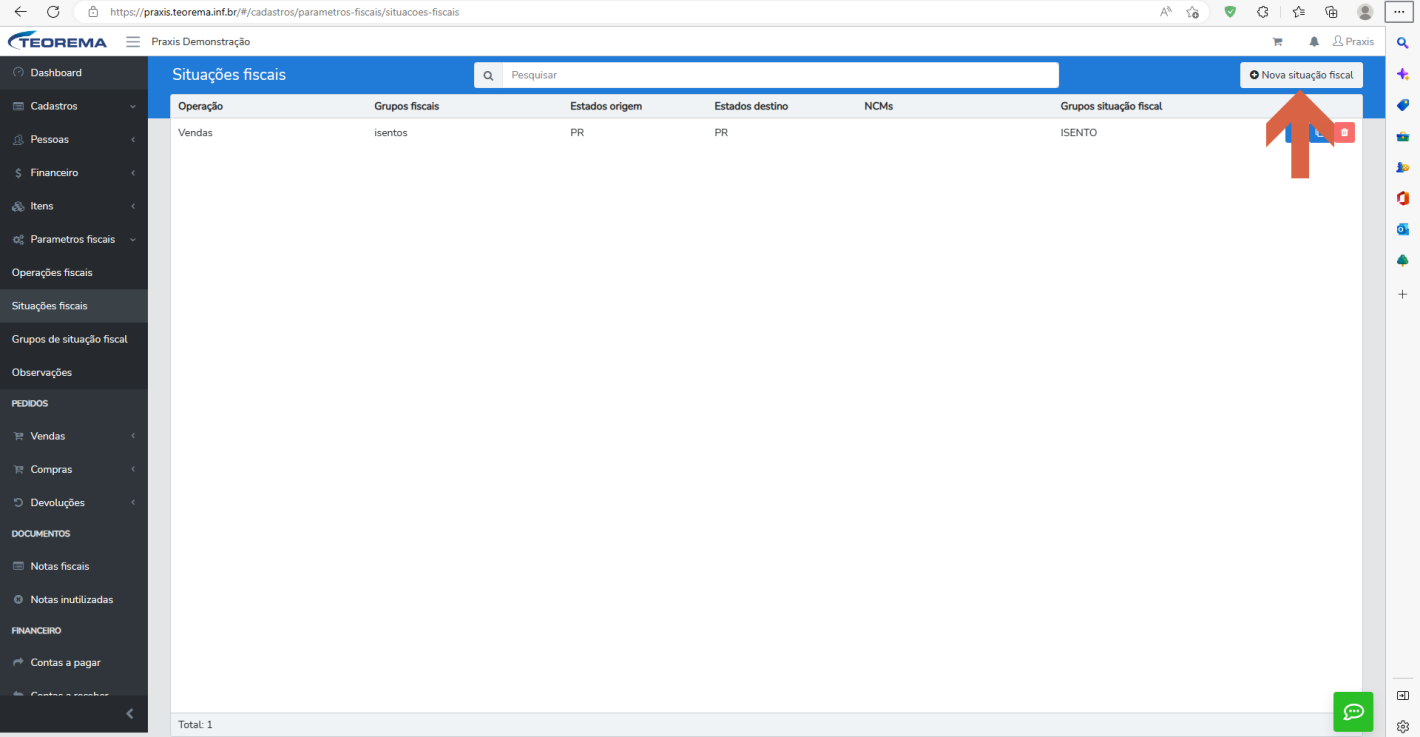The height and width of the screenshot is (737, 1420).
Task: Open Edge sidebar search icon
Action: 1403,43
